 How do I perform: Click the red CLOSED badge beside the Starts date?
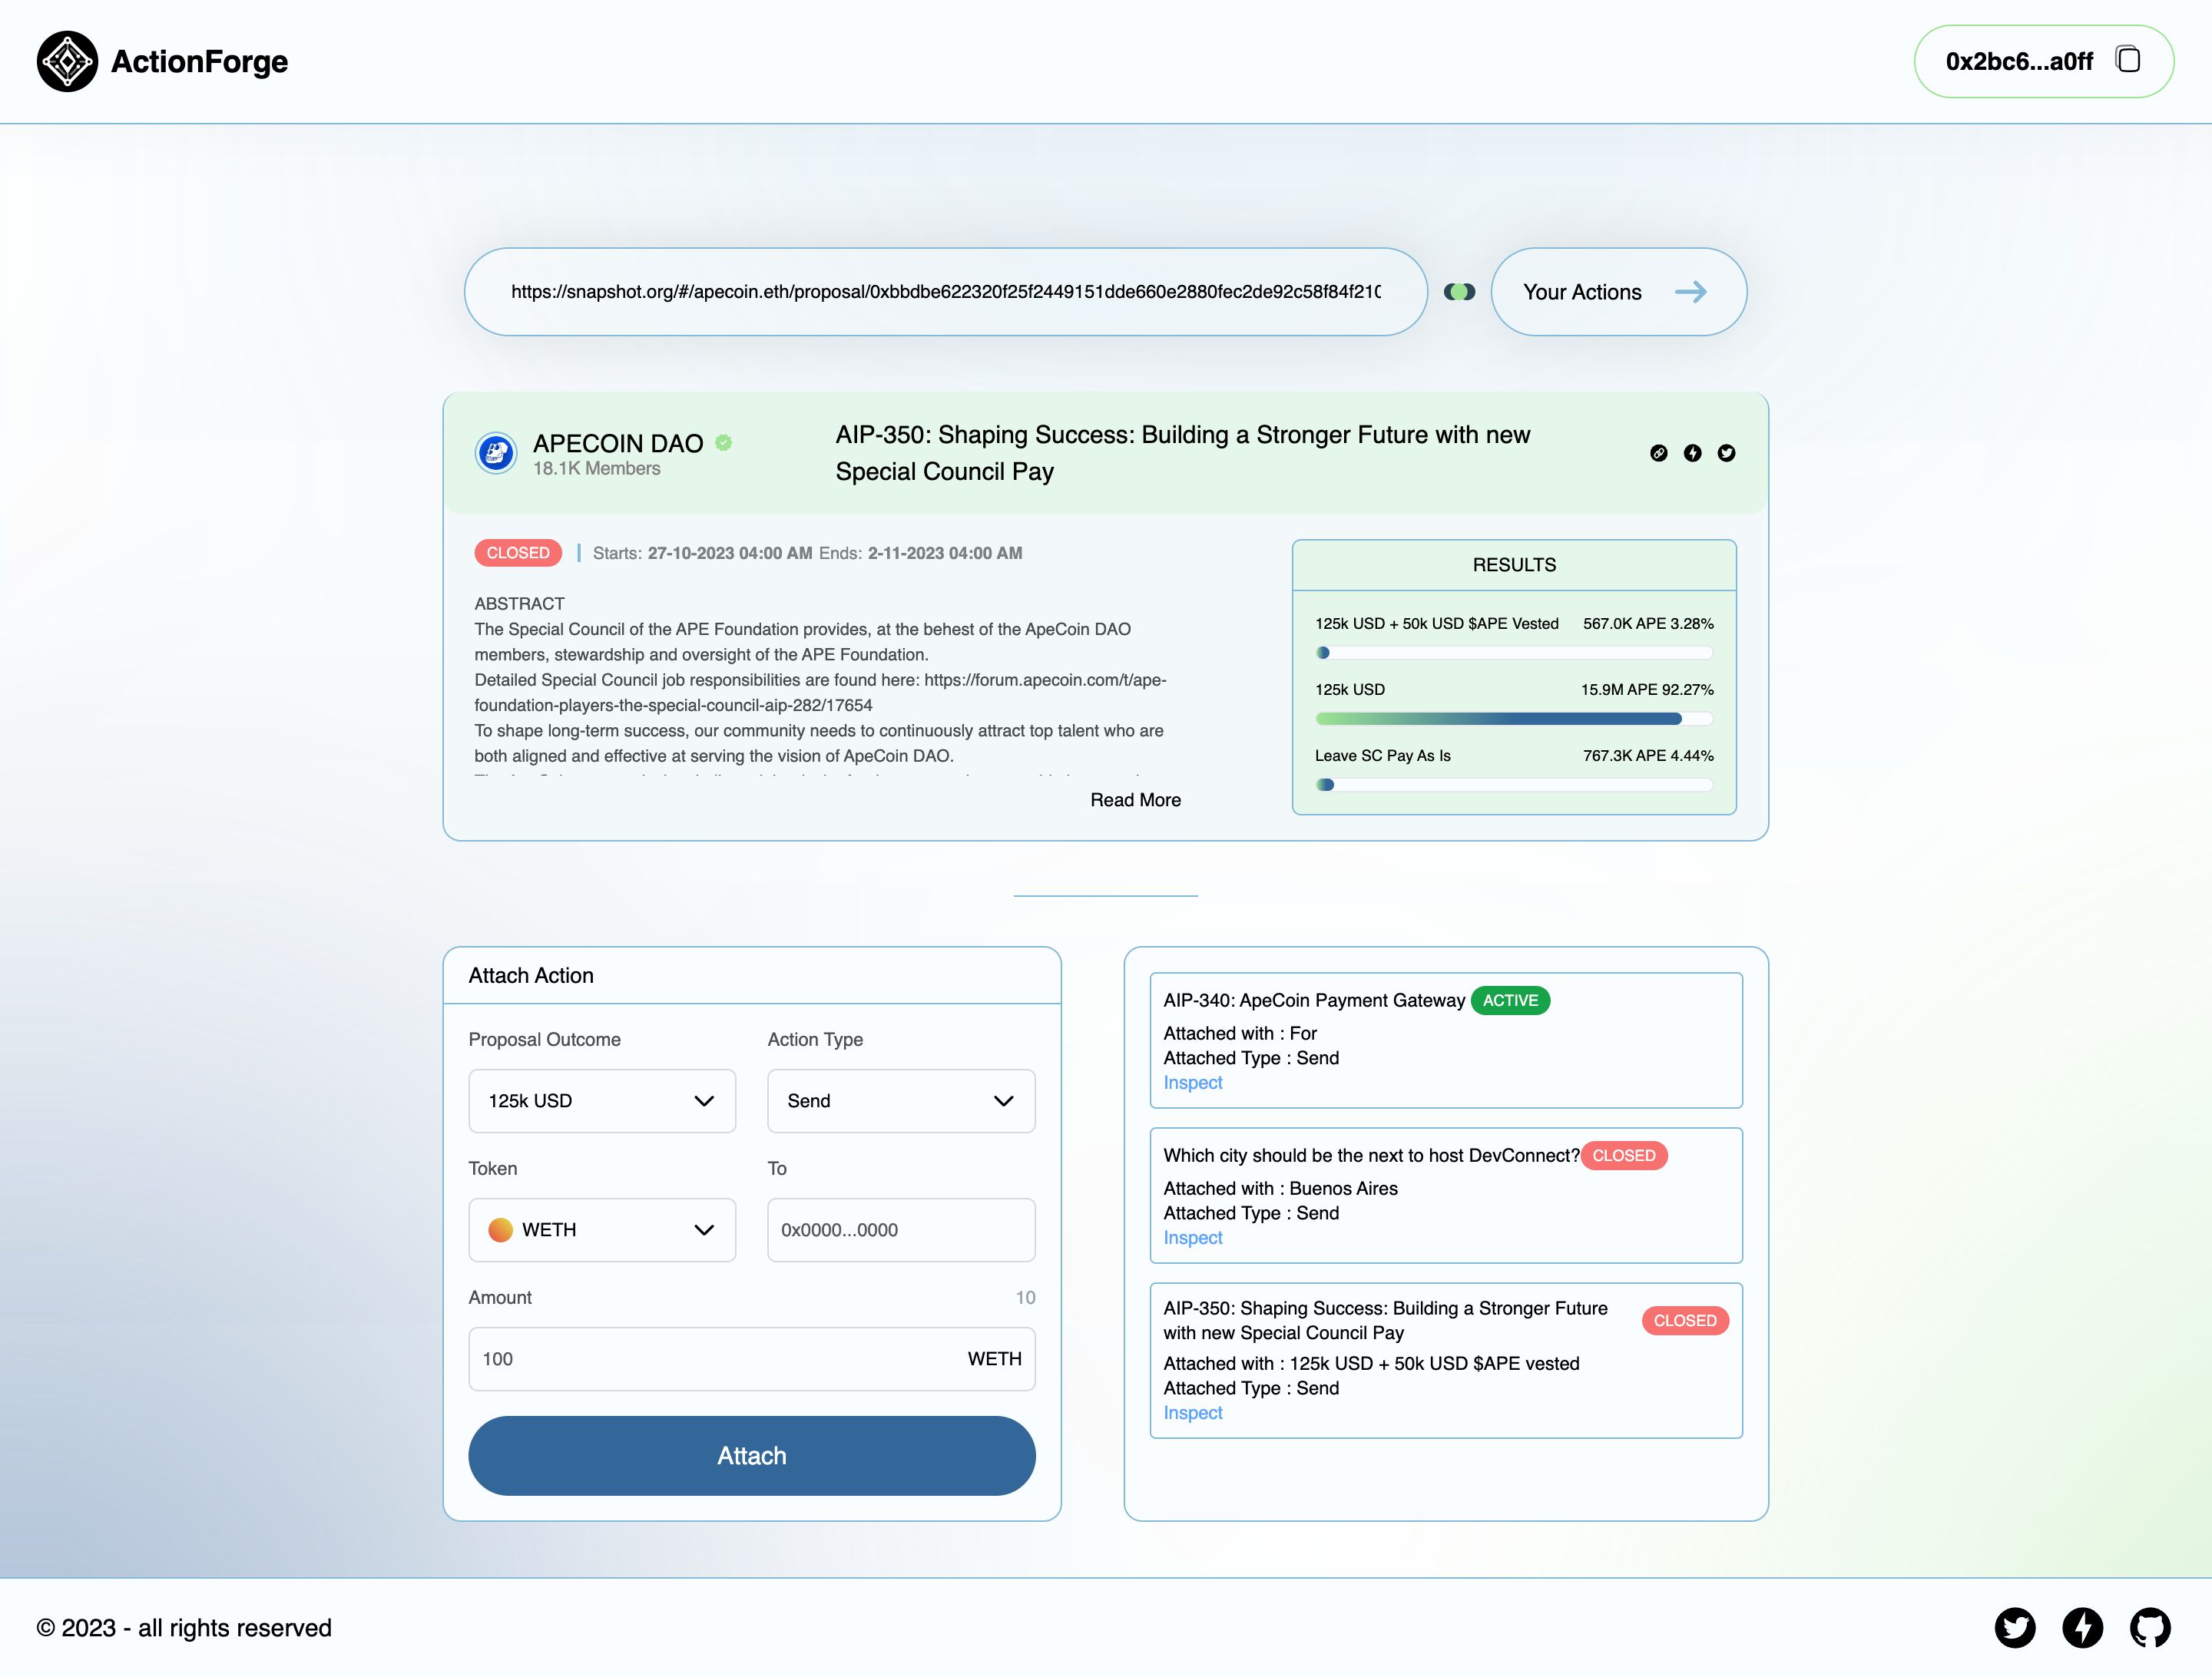point(518,553)
